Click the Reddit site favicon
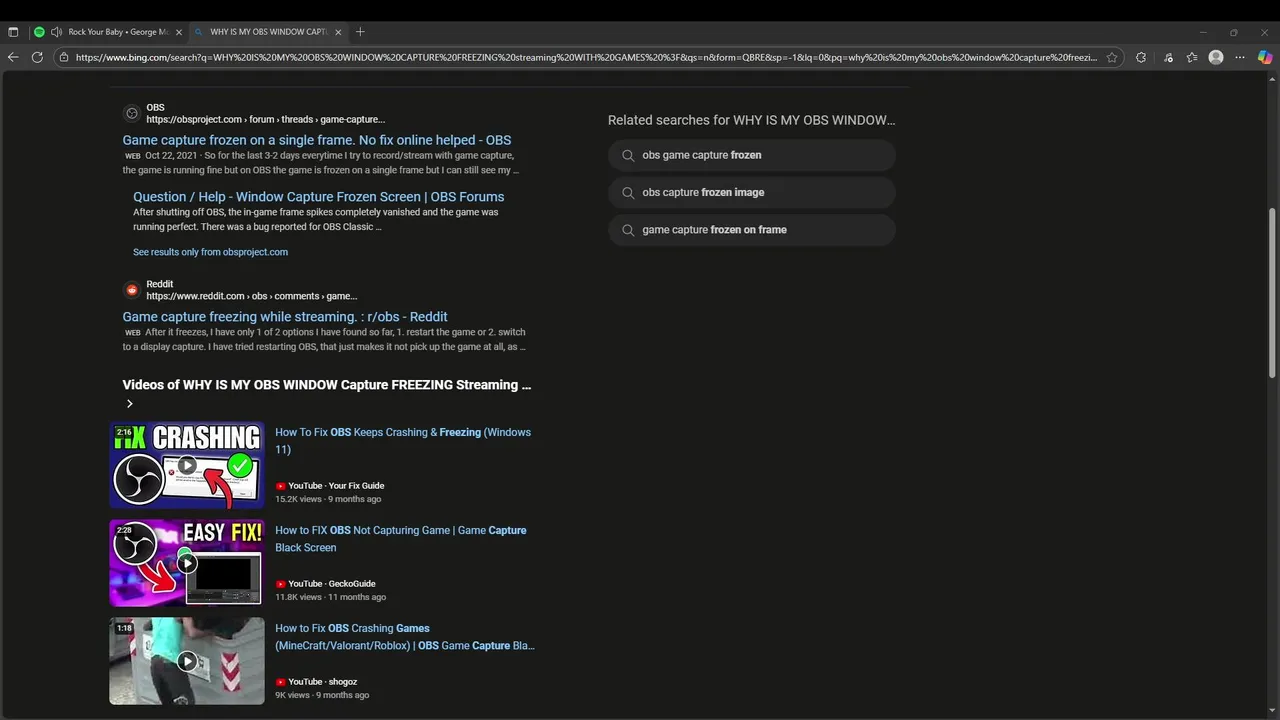This screenshot has width=1280, height=720. [131, 290]
